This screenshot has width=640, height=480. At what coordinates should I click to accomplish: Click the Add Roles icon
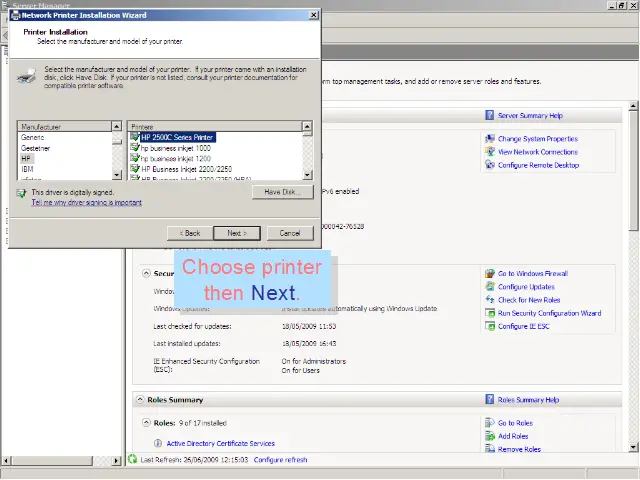tap(490, 436)
